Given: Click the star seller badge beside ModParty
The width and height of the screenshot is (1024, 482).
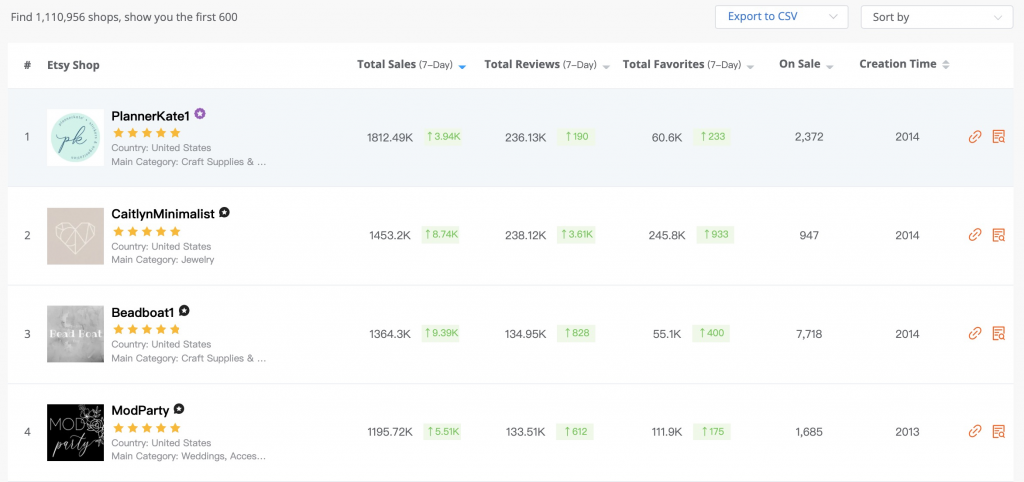Looking at the screenshot, I should click(179, 410).
